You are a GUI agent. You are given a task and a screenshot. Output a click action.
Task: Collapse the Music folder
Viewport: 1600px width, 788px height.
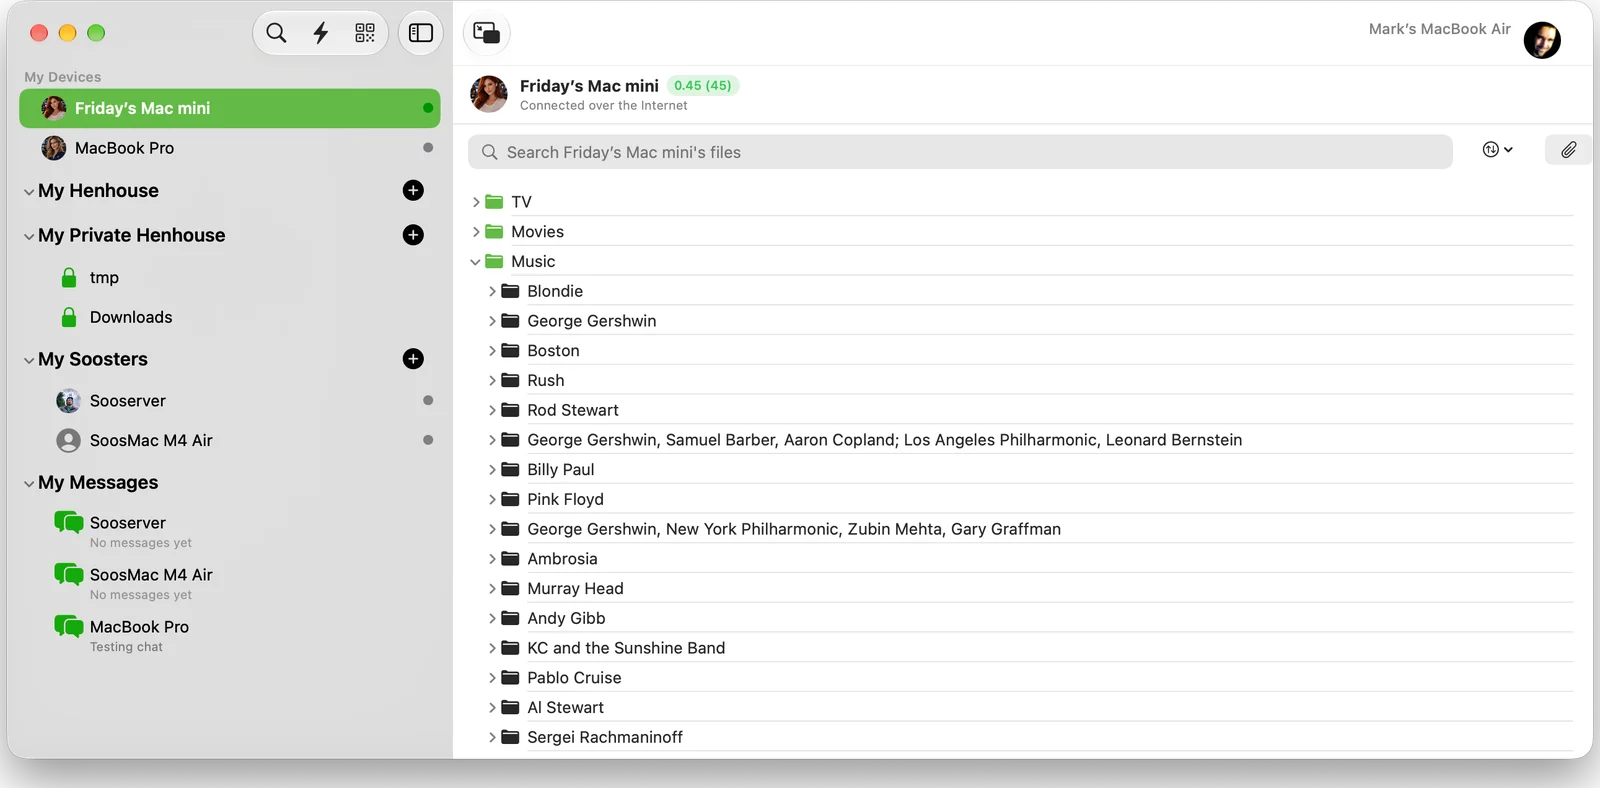475,262
